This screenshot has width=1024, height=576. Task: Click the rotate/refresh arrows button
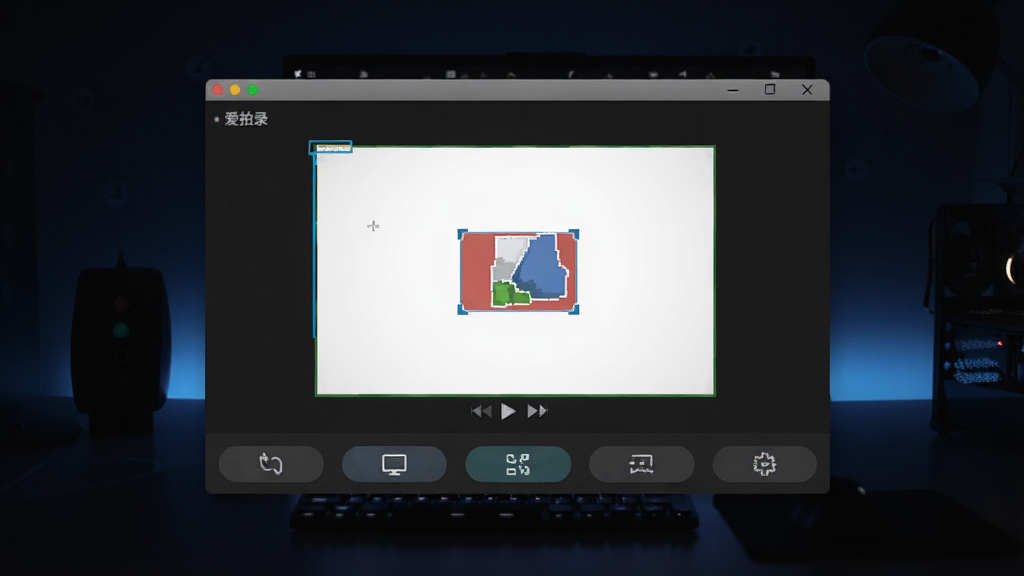tap(271, 464)
